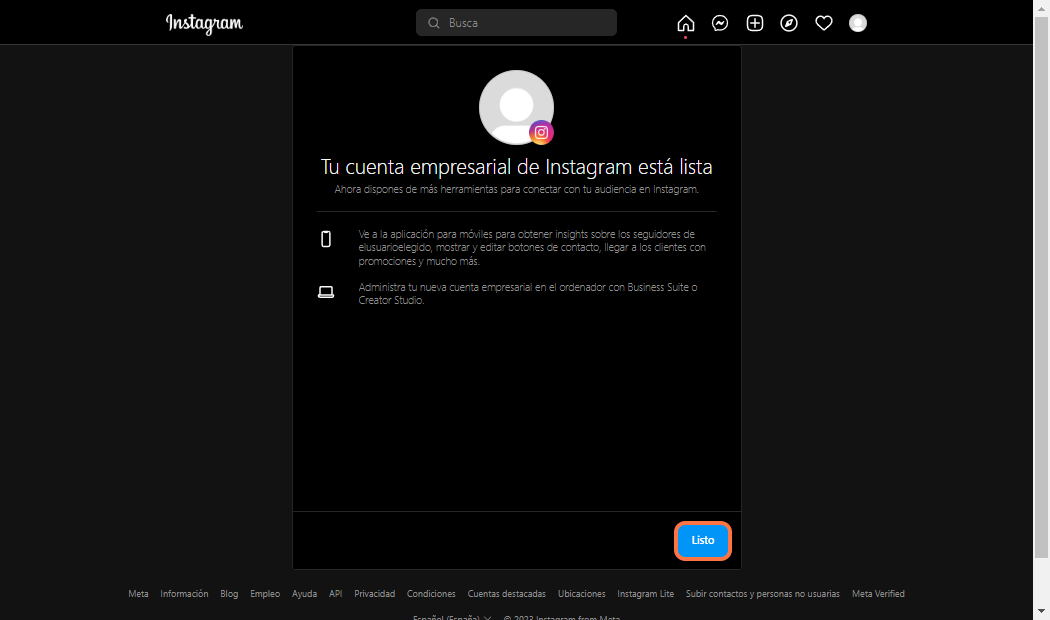Click the search magnifier icon

[x=434, y=23]
